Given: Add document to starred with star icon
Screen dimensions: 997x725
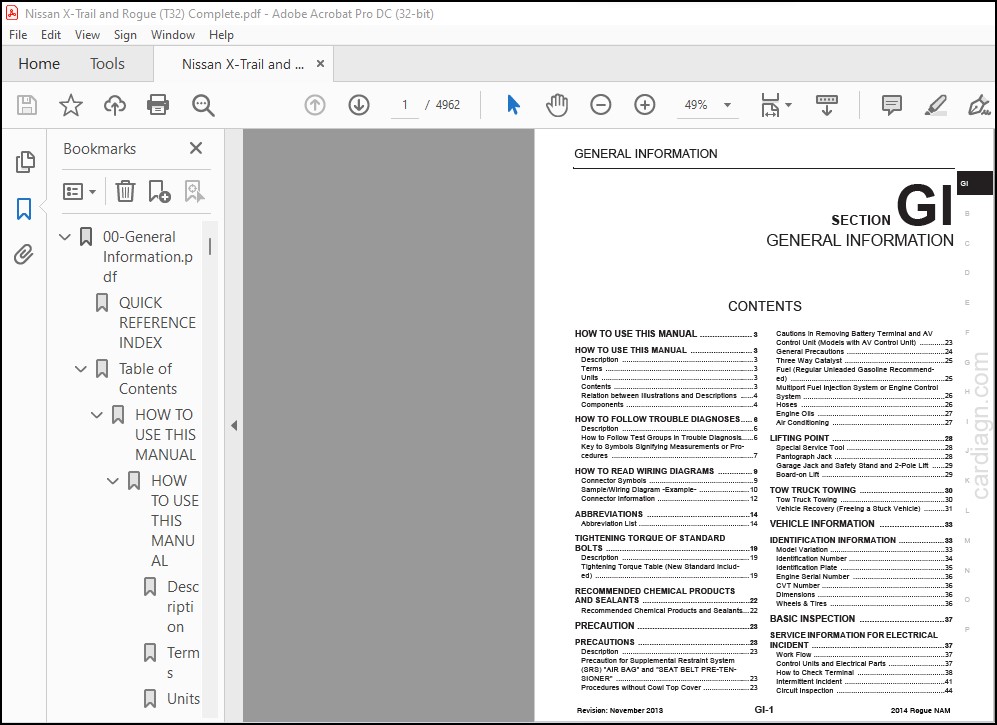Looking at the screenshot, I should [x=71, y=105].
